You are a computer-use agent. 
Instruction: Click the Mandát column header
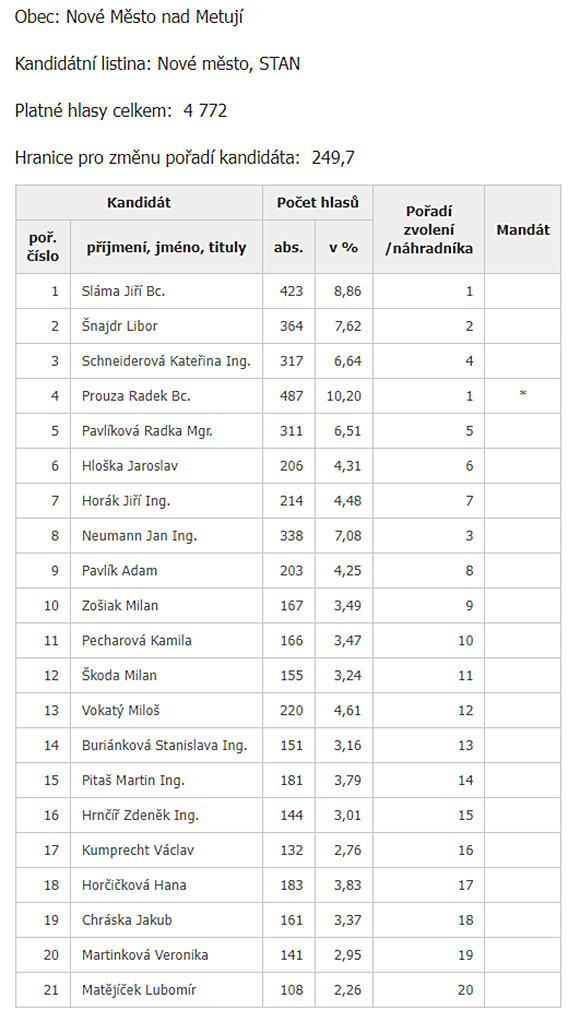coord(523,229)
